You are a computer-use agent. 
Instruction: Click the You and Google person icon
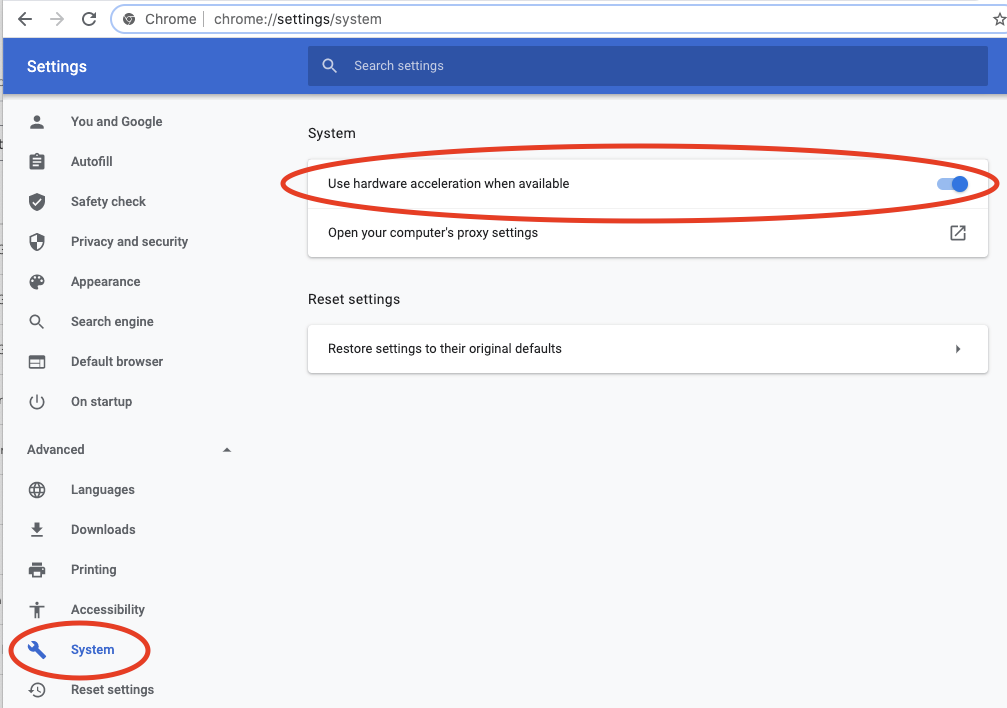coord(37,121)
